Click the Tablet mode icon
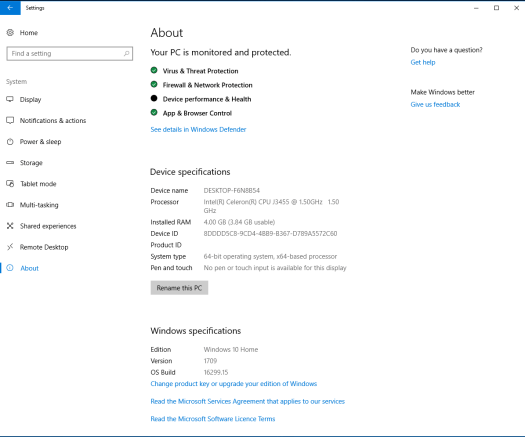 coord(10,184)
